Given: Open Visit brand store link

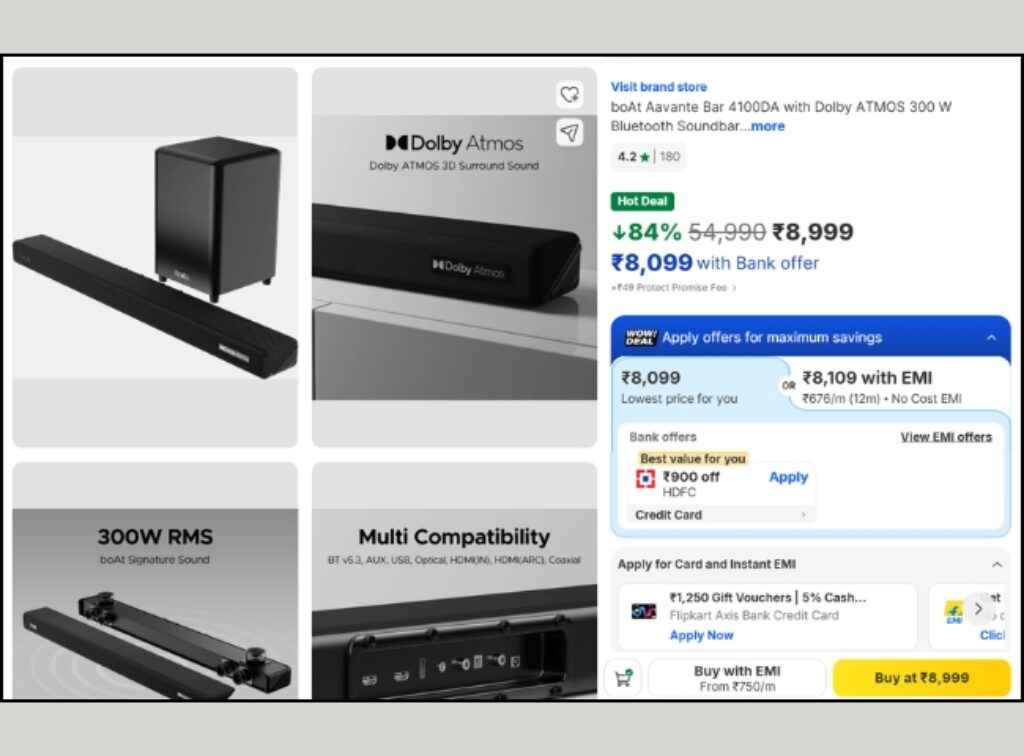Looking at the screenshot, I should pos(658,87).
